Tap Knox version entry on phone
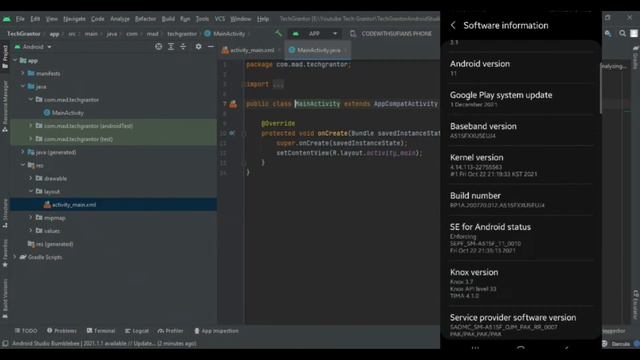This screenshot has height=360, width=640. (521, 284)
